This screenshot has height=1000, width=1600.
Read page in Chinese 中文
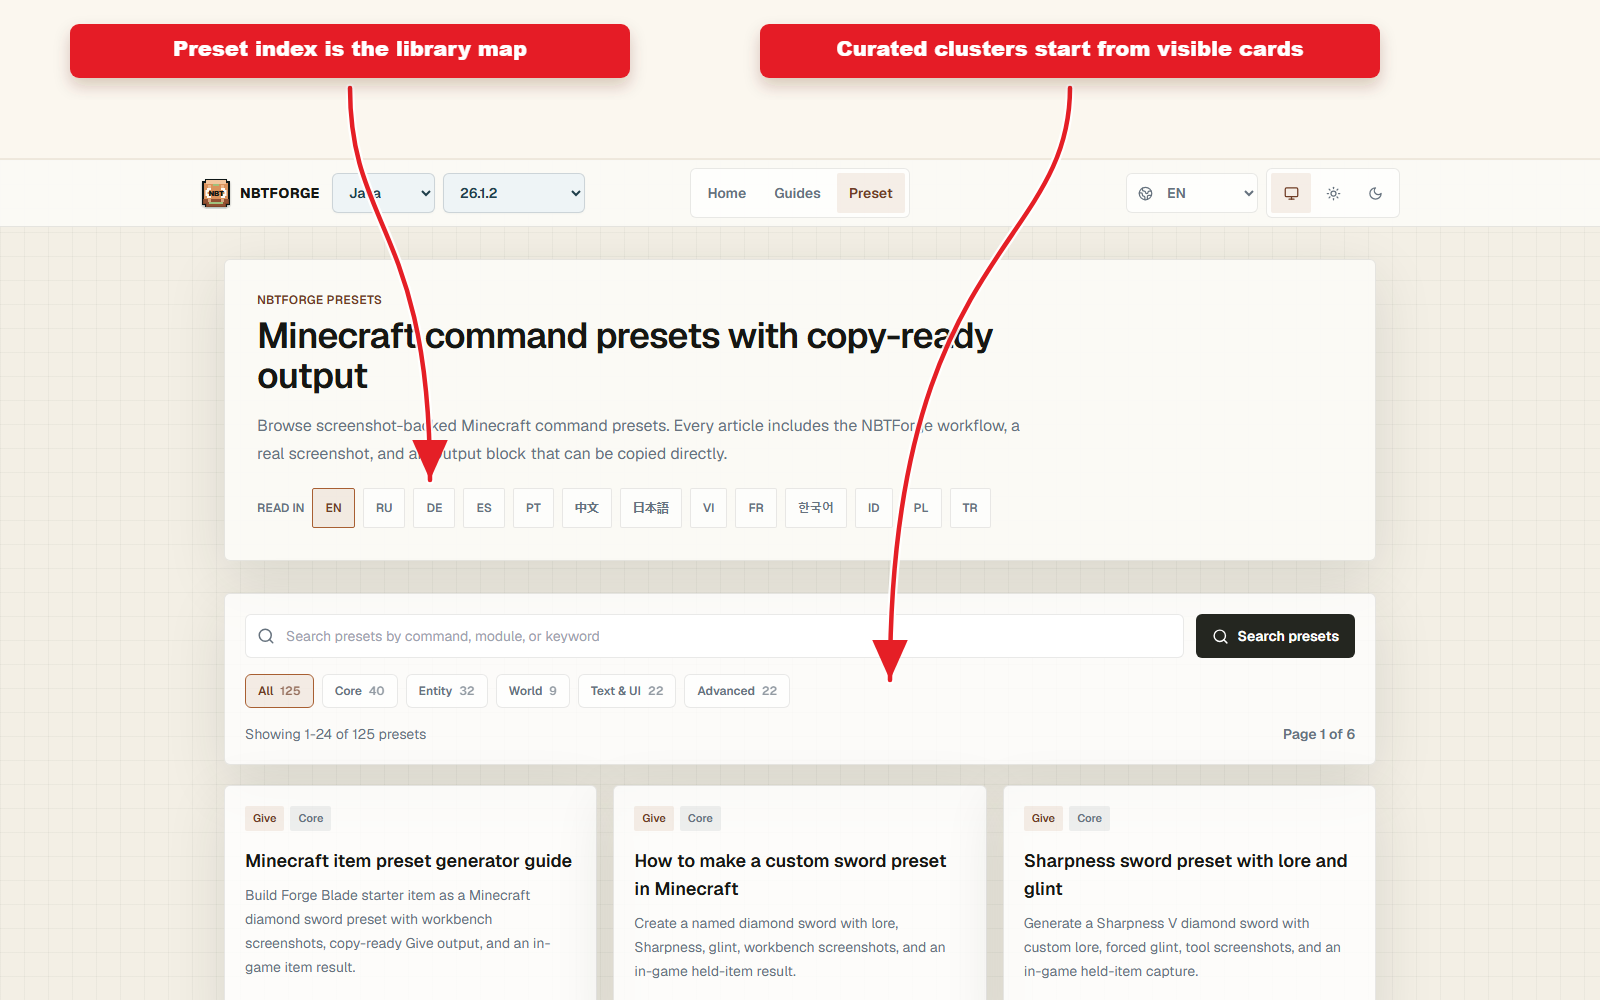pyautogui.click(x=587, y=508)
